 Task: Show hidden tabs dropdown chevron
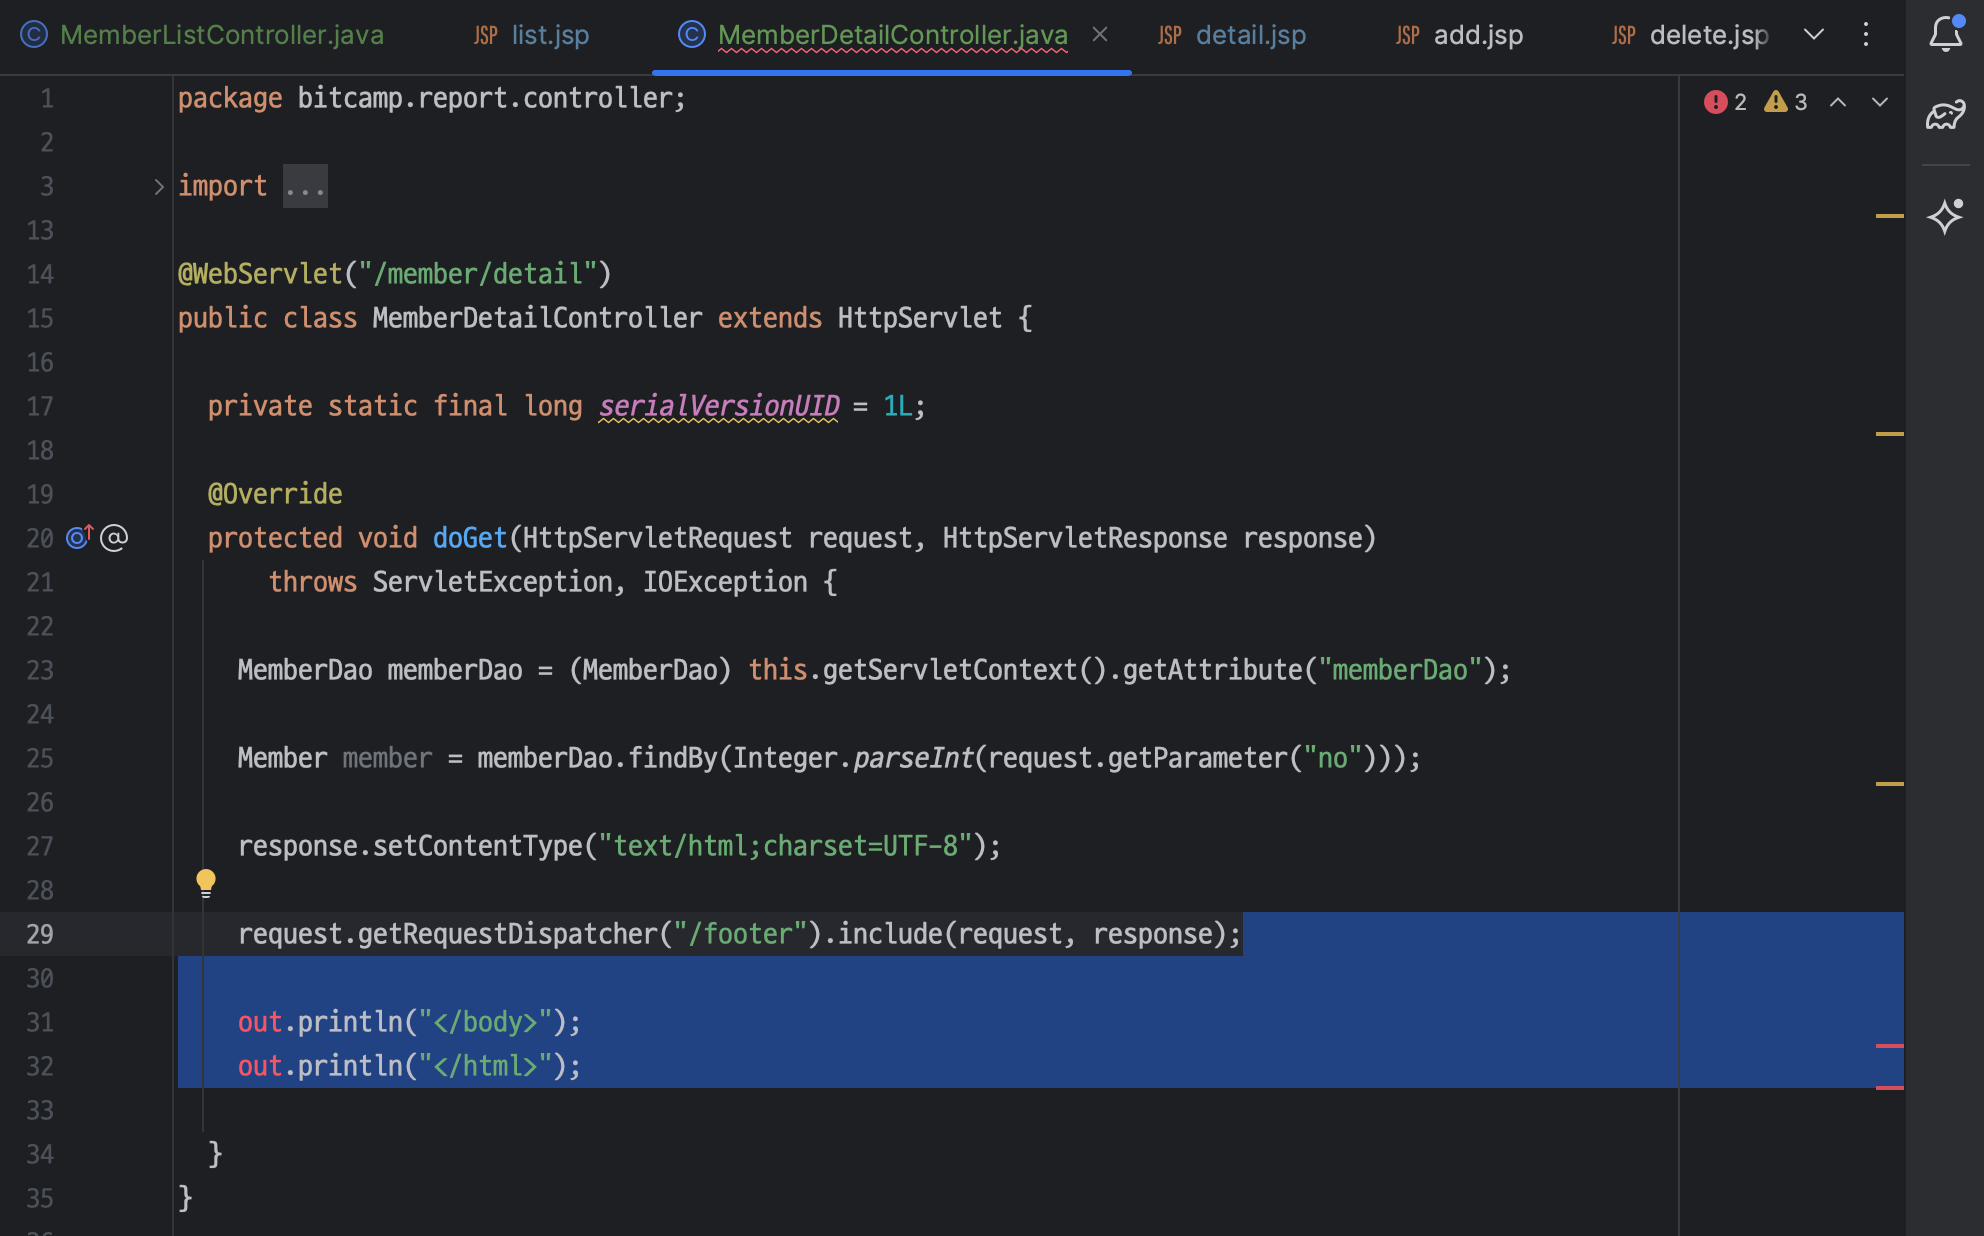1814,35
